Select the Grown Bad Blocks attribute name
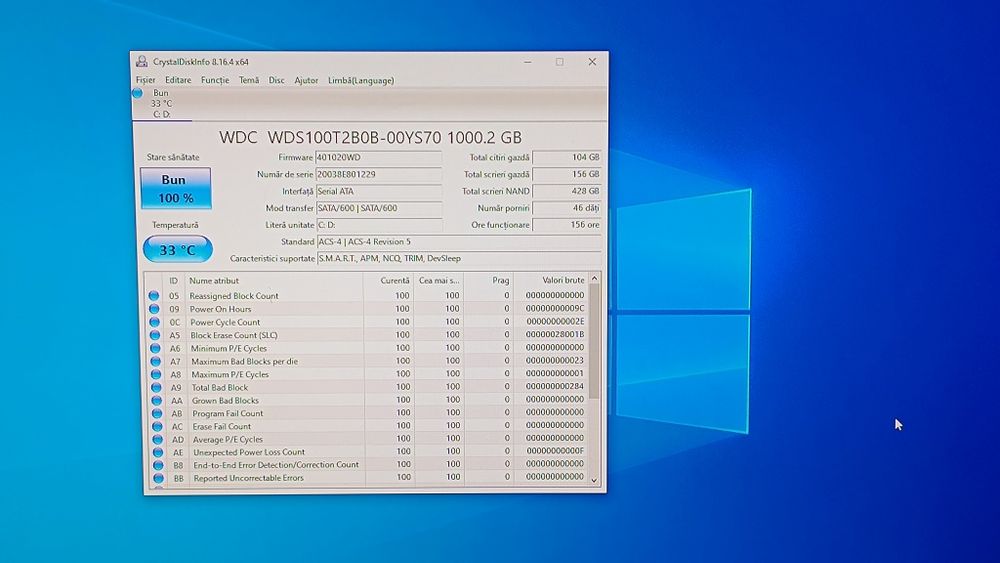 tap(224, 400)
